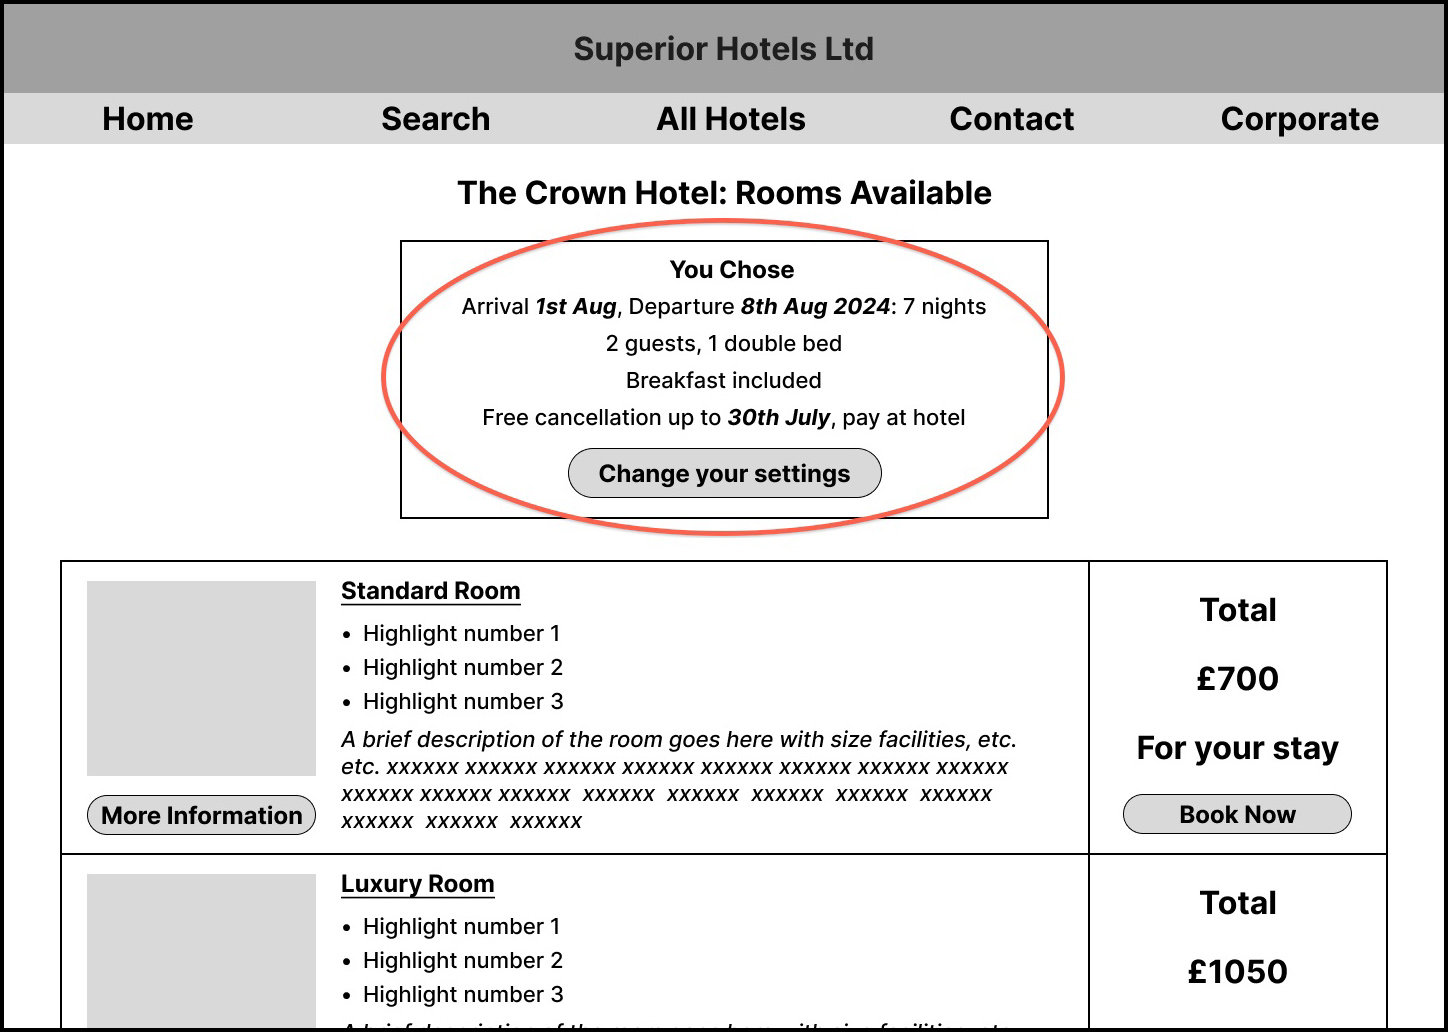Click the Superior Hotels Ltd header title

pyautogui.click(x=724, y=49)
